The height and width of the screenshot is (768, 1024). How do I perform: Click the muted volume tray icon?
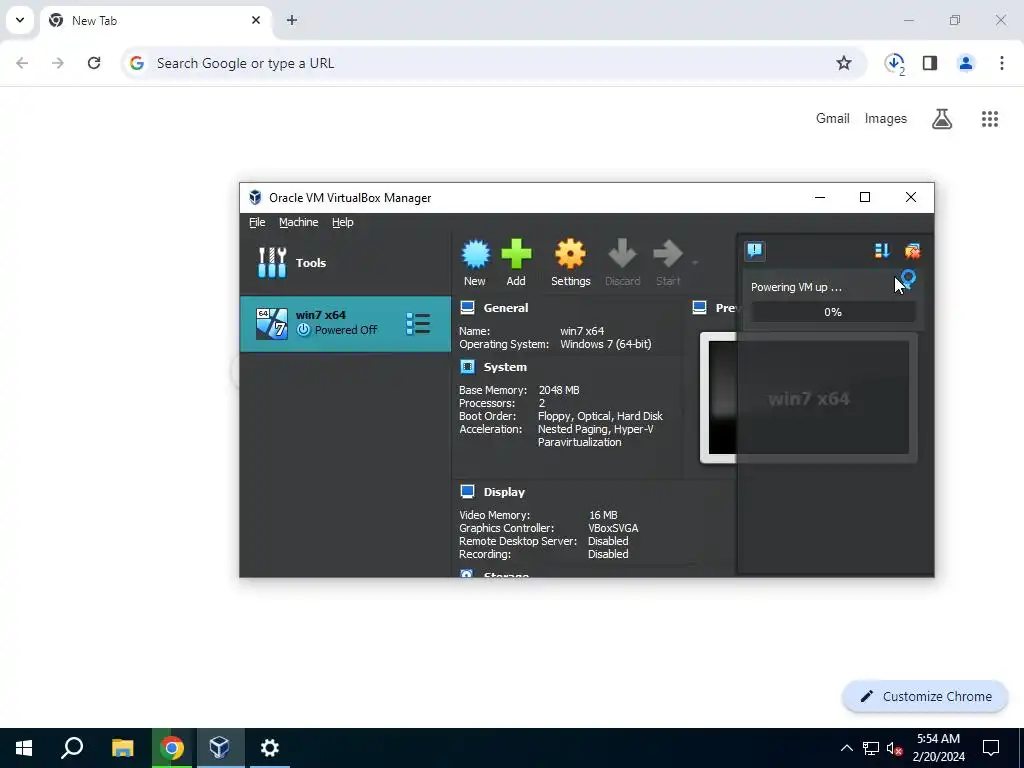[x=894, y=748]
